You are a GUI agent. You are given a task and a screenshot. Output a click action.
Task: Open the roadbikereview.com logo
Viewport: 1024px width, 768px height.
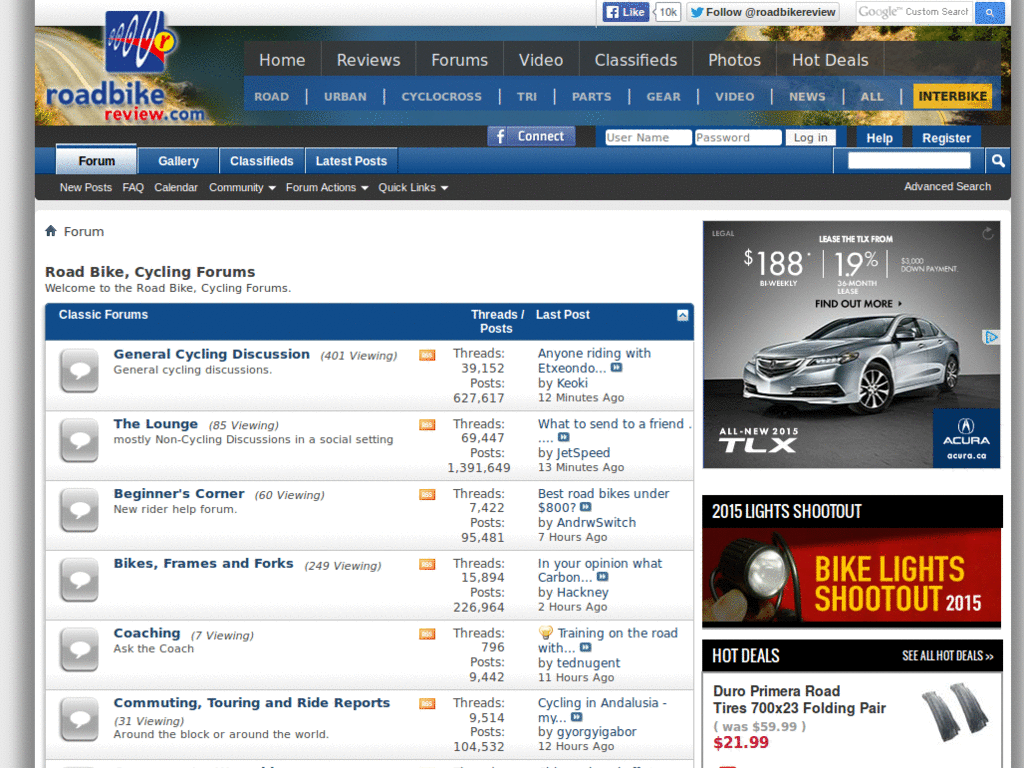[x=126, y=69]
